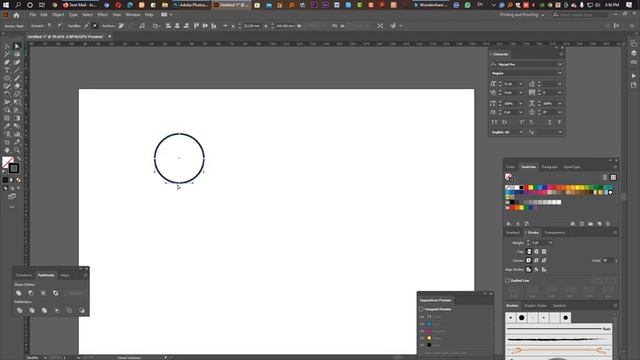Select Projecting Cap in Stroke panel
This screenshot has width=640, height=360.
coord(544,251)
